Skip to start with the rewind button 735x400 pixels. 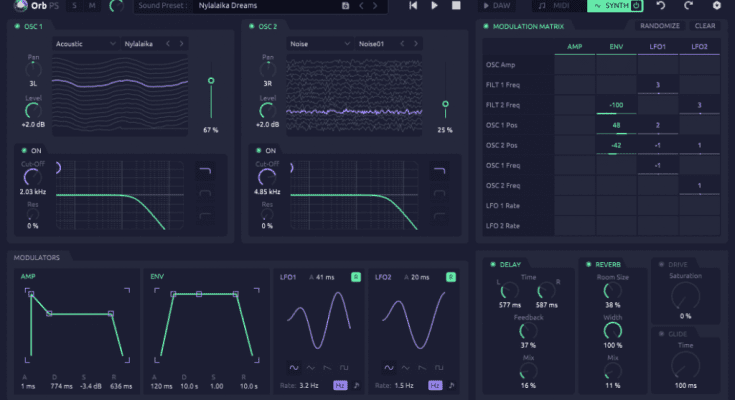tap(413, 6)
